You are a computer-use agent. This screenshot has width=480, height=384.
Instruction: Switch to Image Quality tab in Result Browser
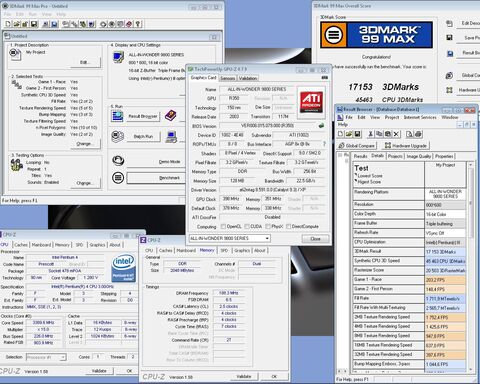pyautogui.click(x=419, y=156)
